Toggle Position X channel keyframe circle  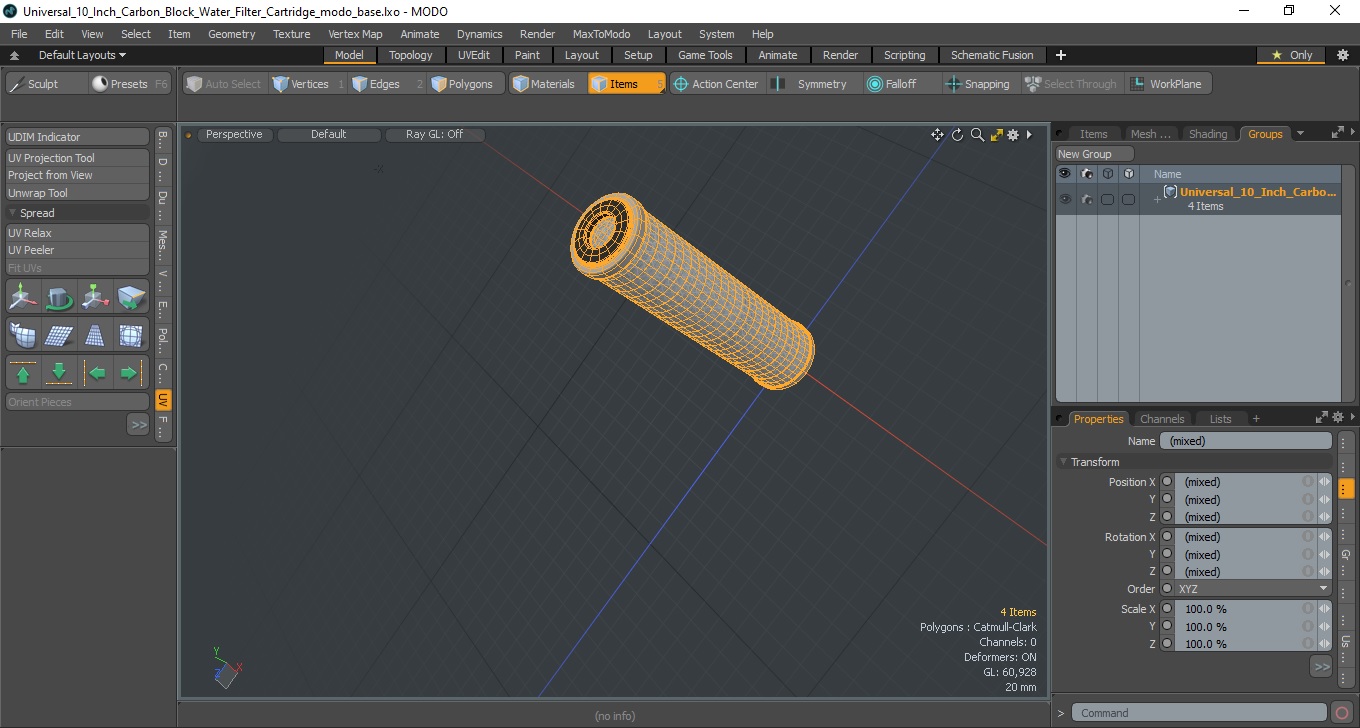(x=1167, y=482)
